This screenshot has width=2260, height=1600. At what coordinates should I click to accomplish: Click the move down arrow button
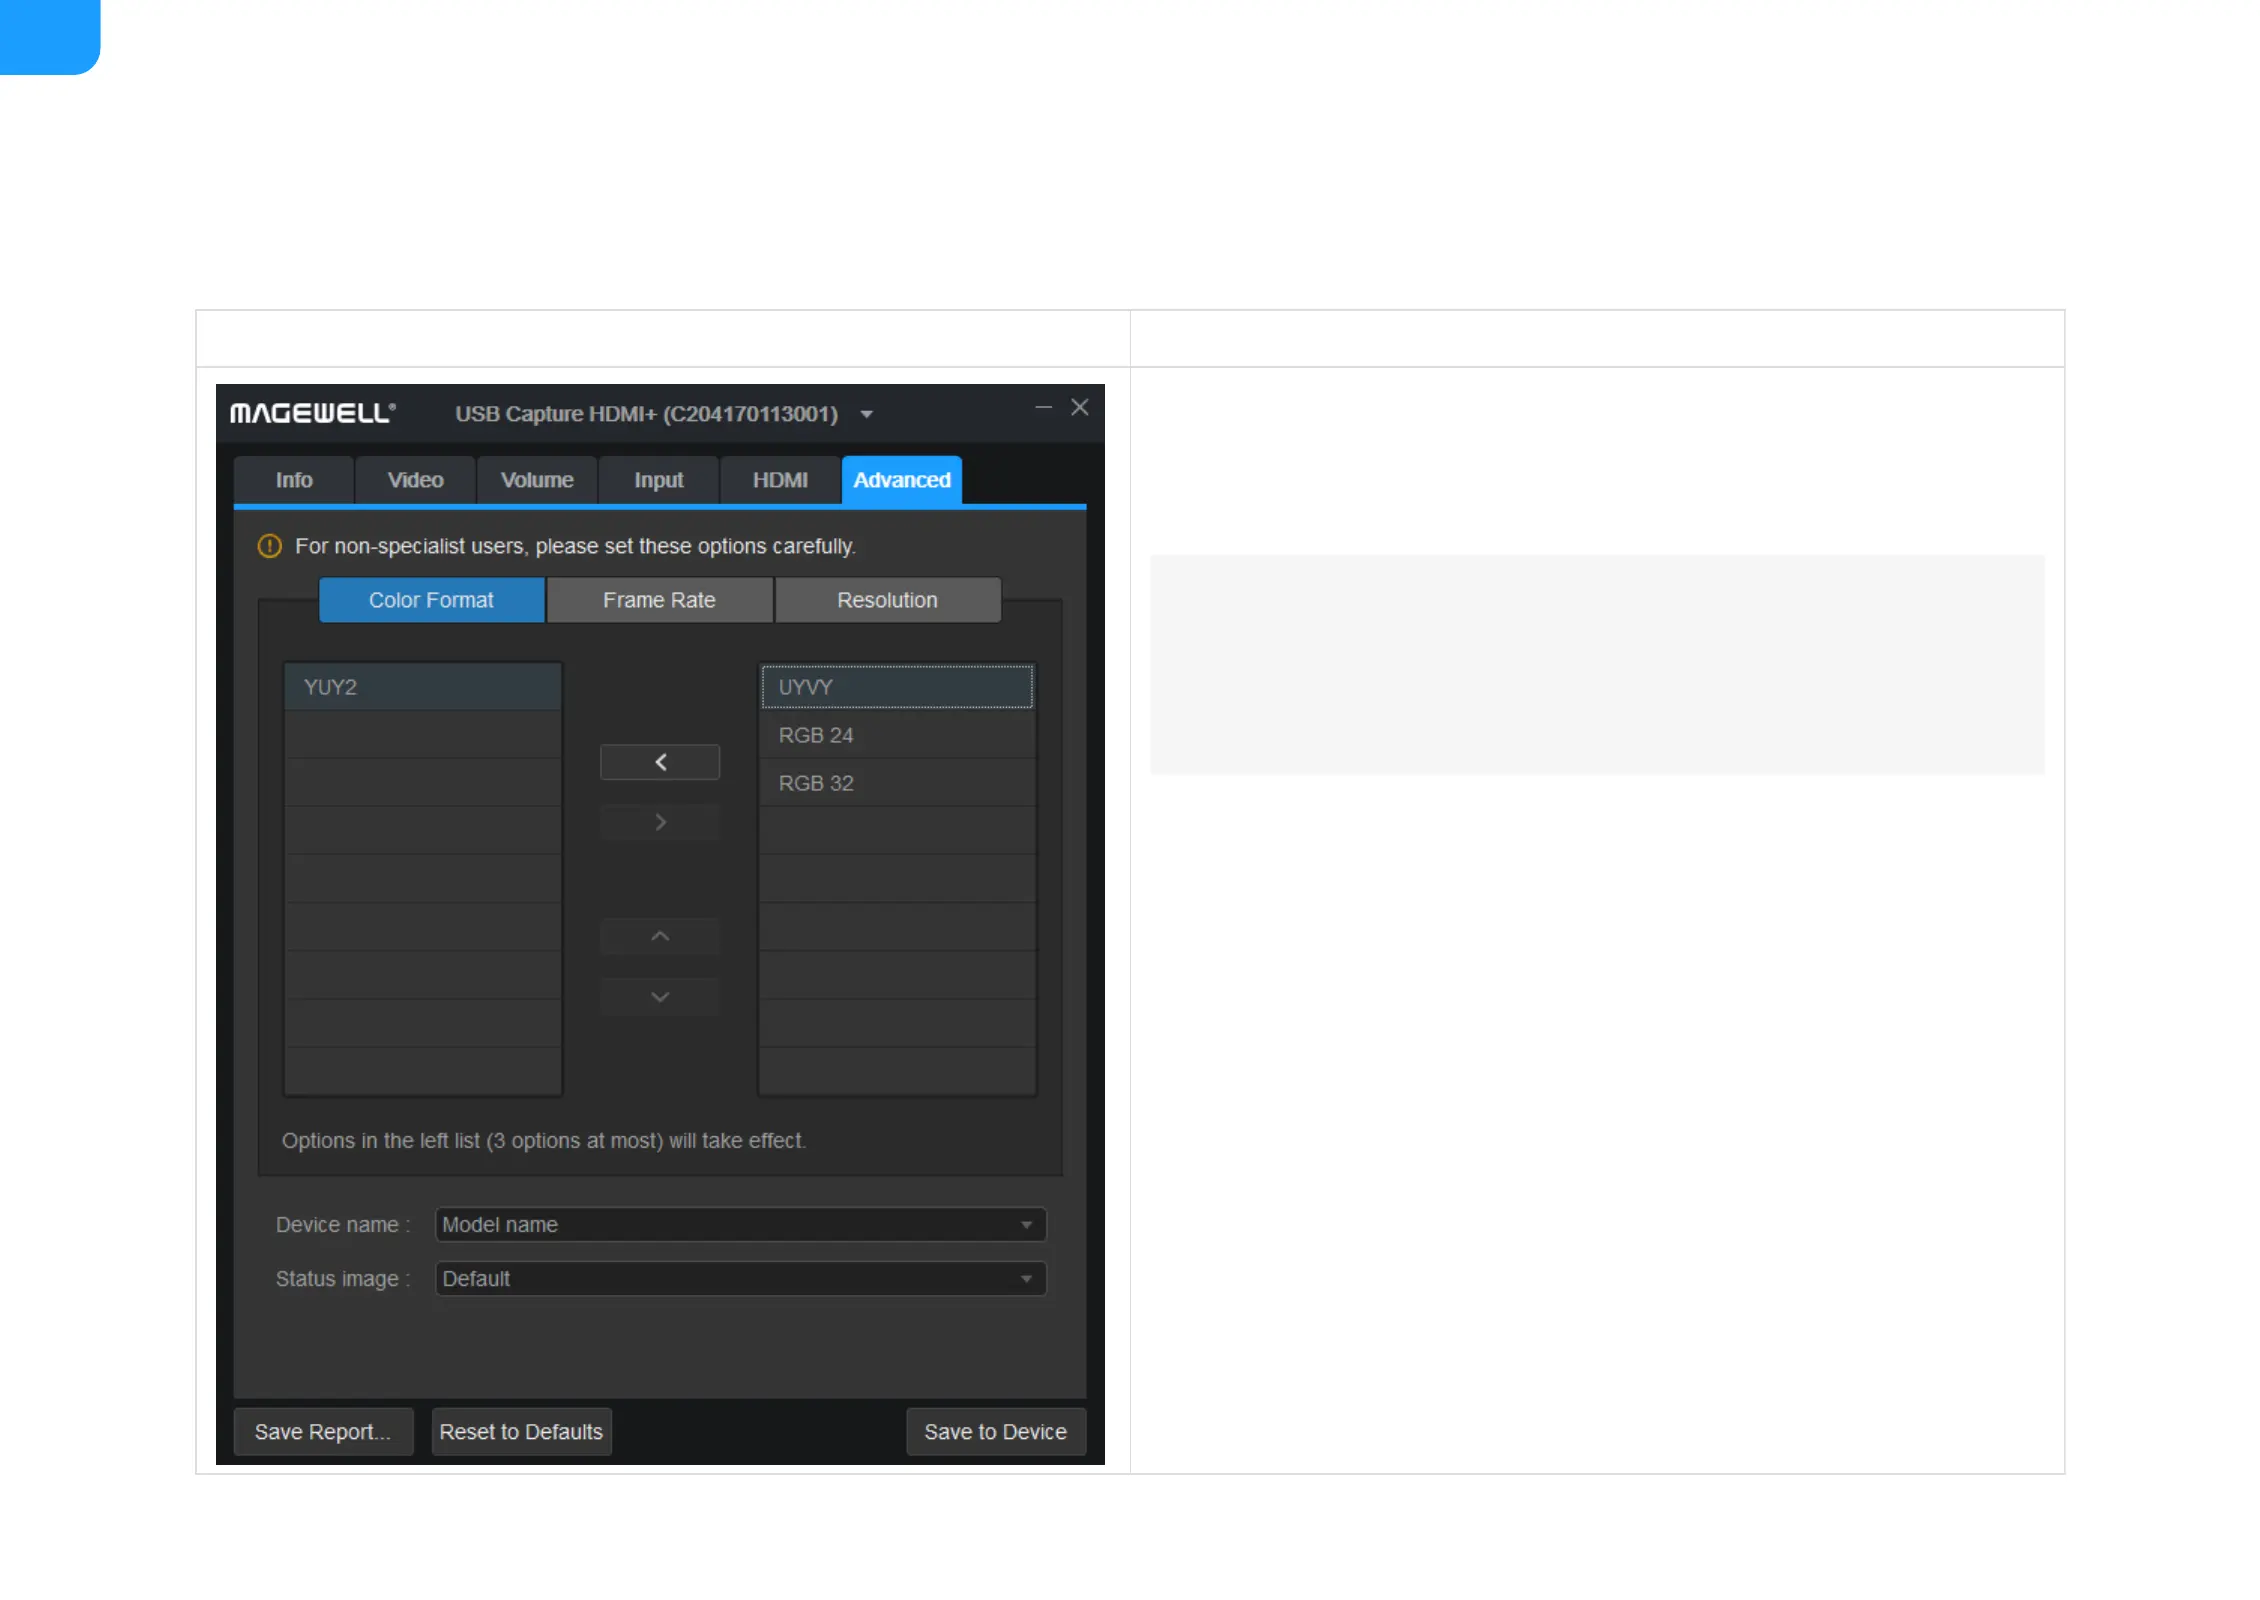point(659,996)
